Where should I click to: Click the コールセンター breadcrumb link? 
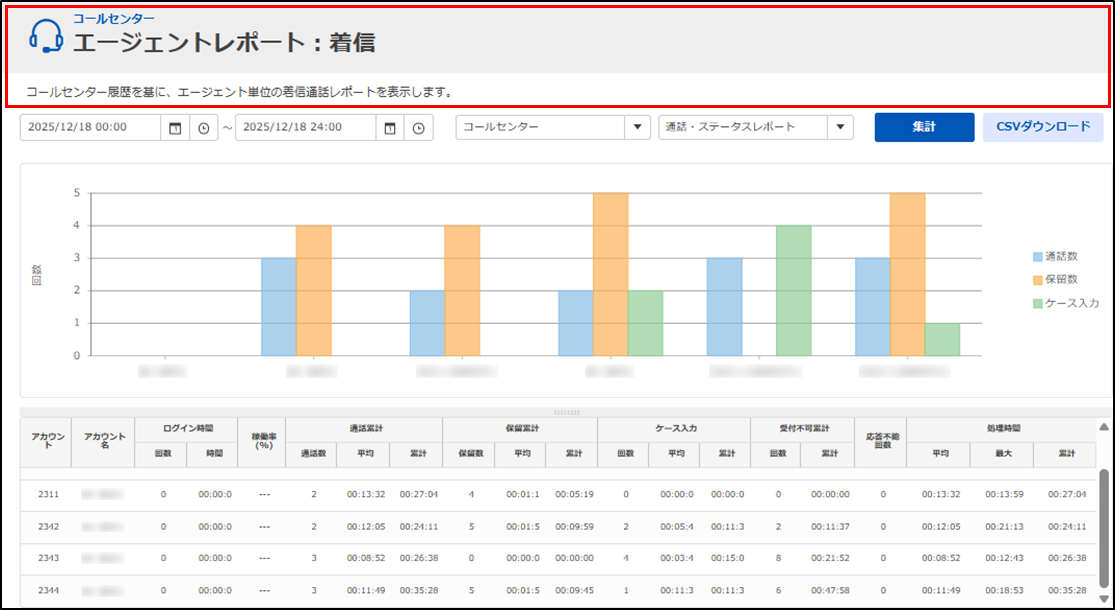pos(114,18)
